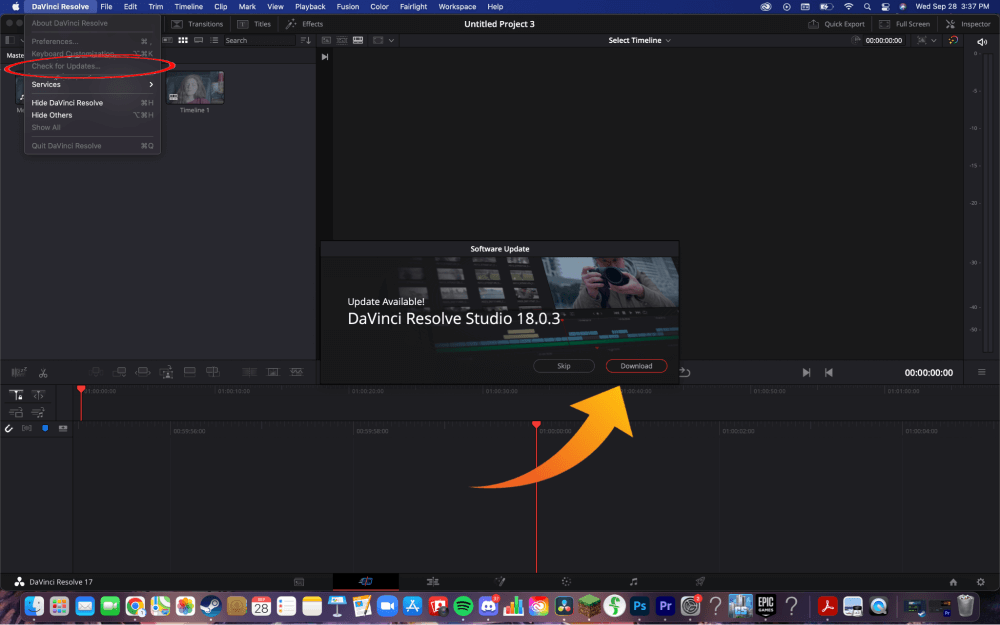Open the Workspace menu
1000x625 pixels.
pyautogui.click(x=457, y=6)
